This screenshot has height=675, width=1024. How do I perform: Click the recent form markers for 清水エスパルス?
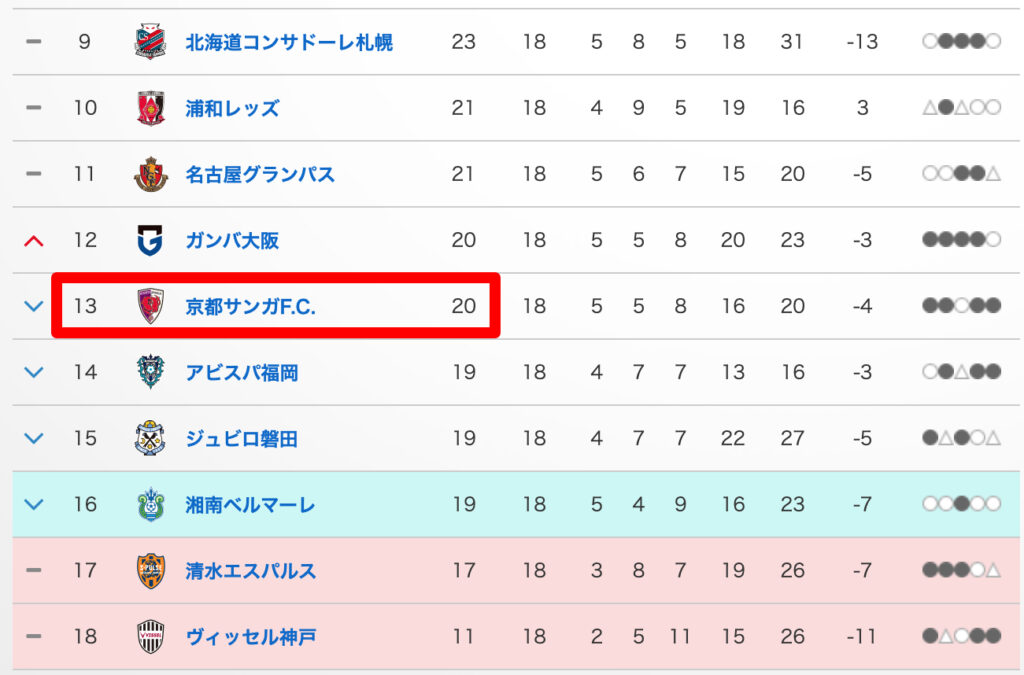(x=961, y=570)
